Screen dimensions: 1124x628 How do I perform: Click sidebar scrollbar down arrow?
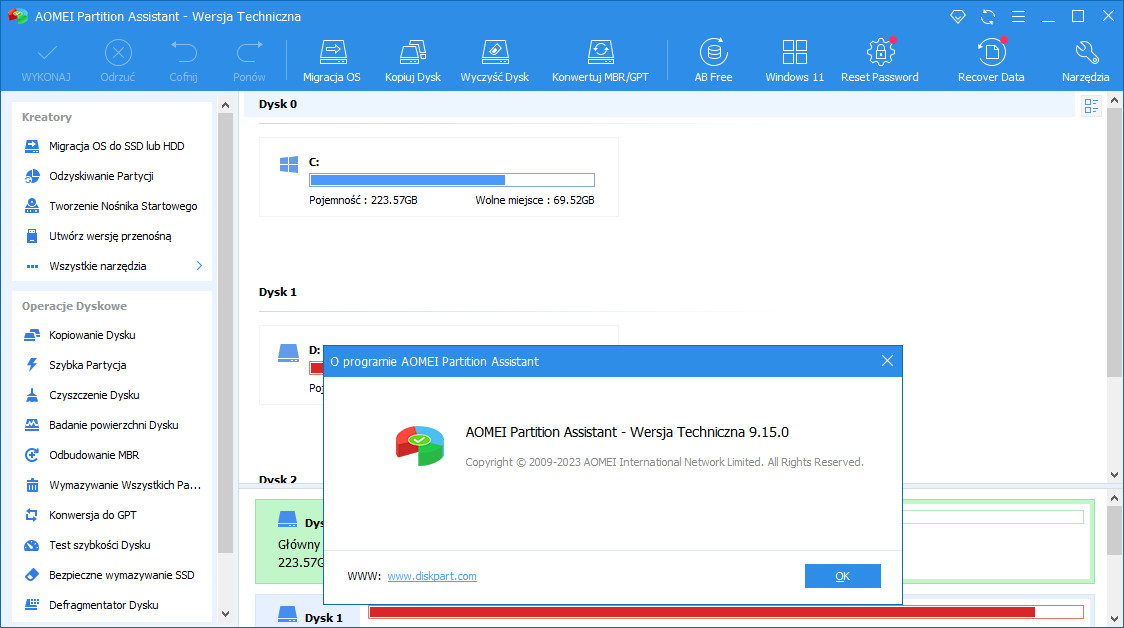click(x=226, y=614)
